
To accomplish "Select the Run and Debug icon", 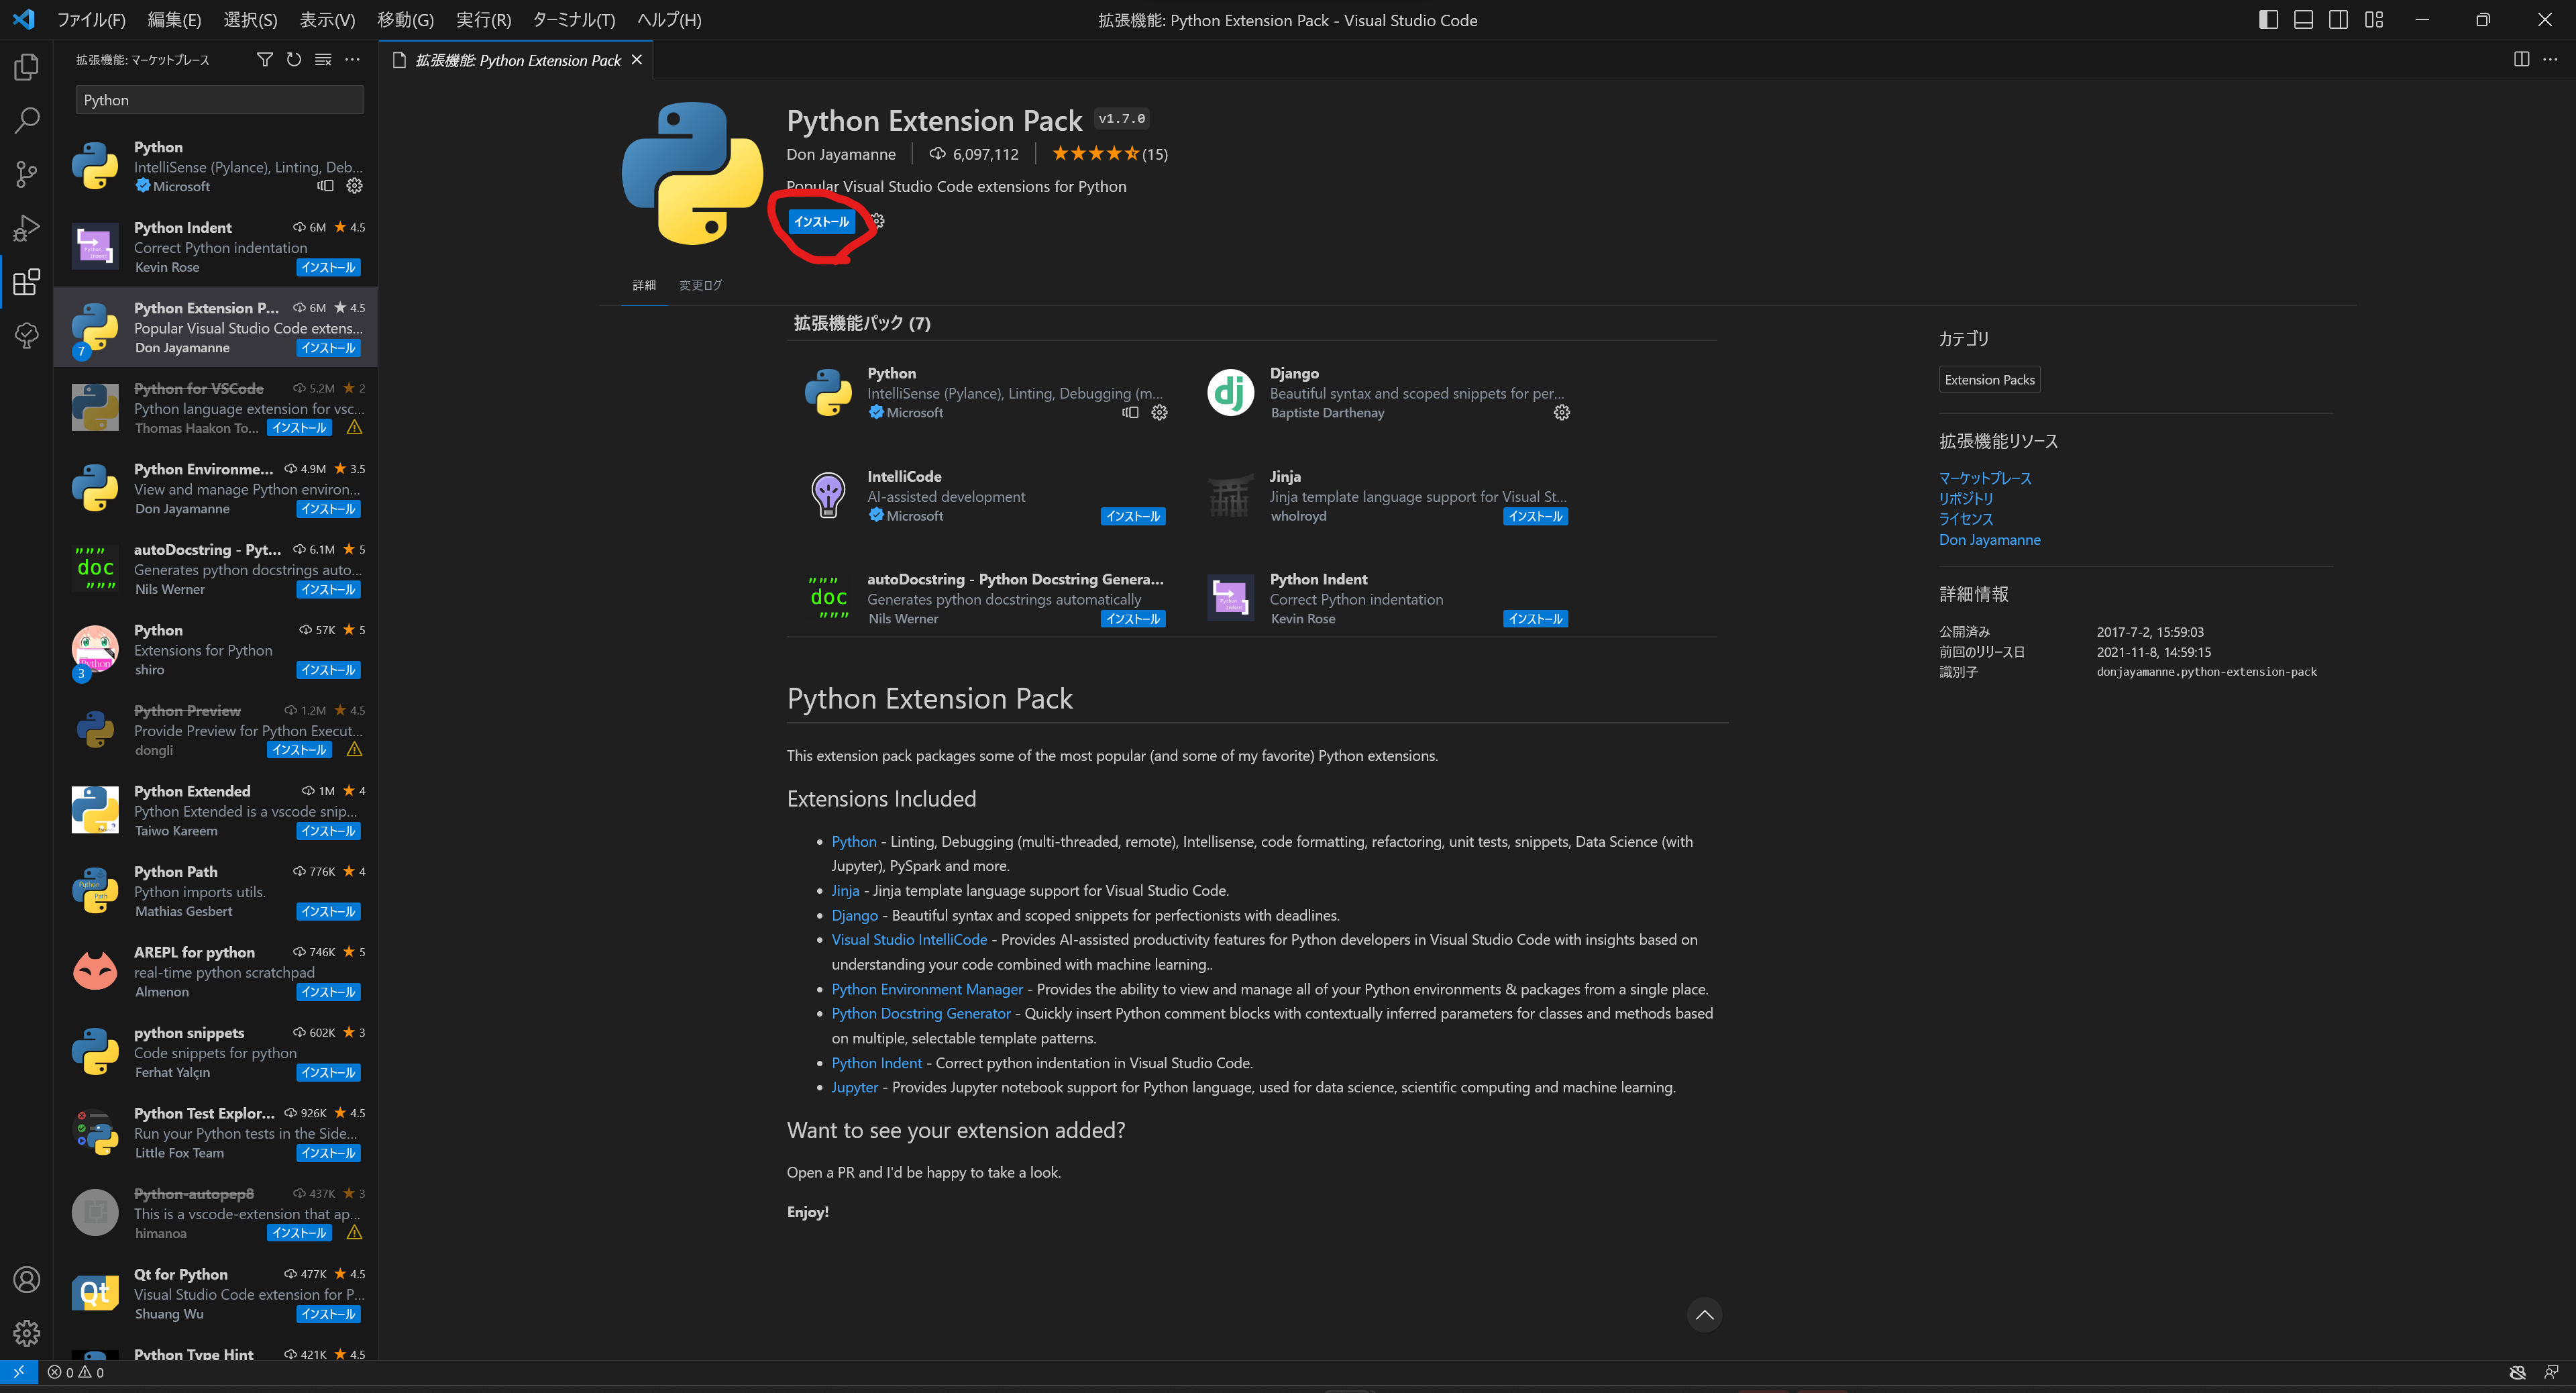I will point(26,227).
